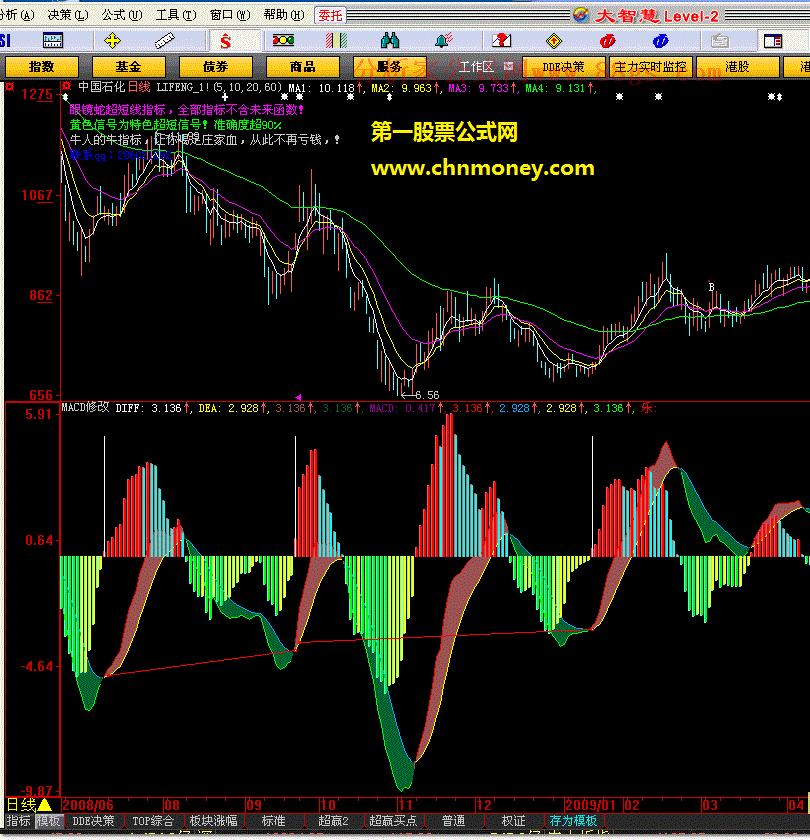Click the 04 month marker on timeline

tap(796, 805)
